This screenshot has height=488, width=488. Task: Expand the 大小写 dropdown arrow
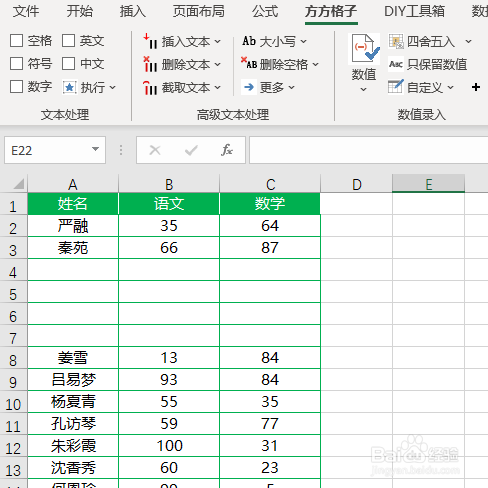[x=303, y=42]
